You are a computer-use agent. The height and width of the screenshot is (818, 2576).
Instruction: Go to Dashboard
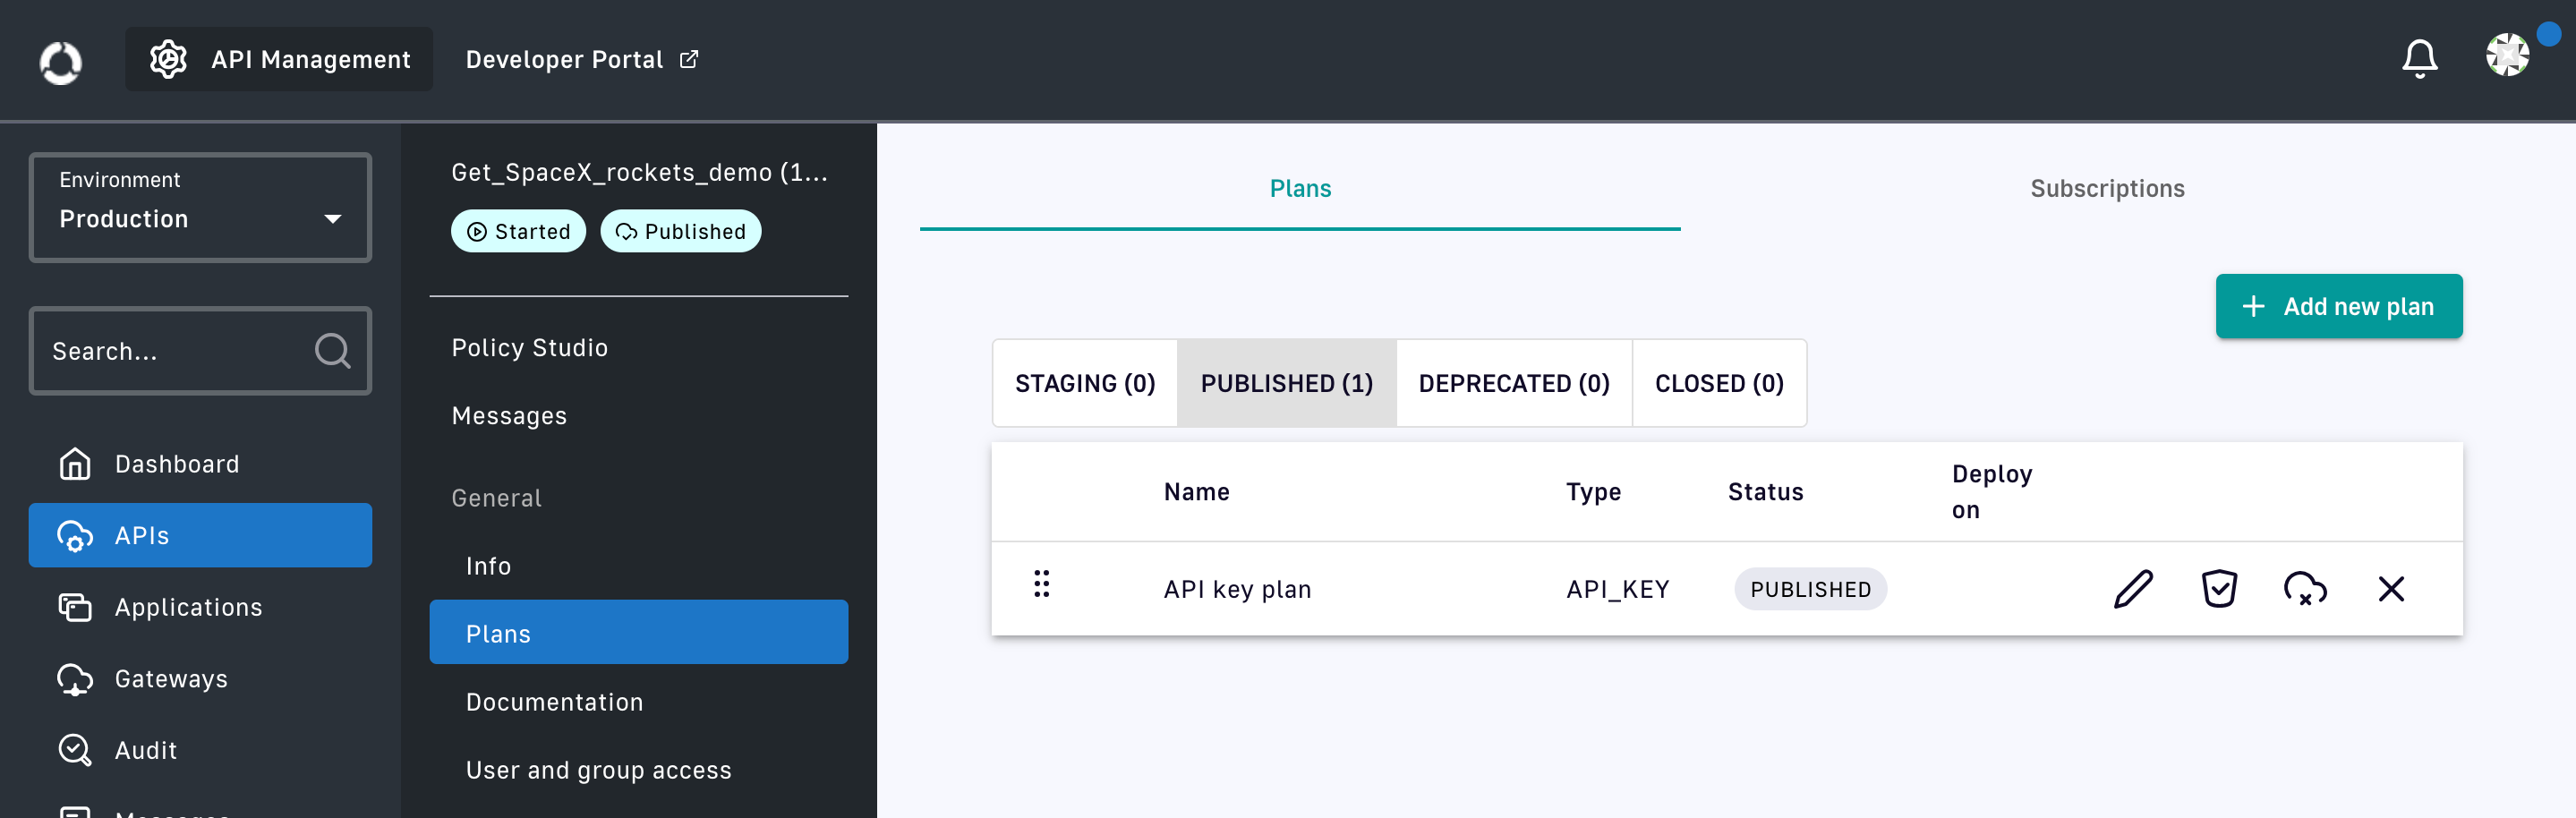[200, 464]
